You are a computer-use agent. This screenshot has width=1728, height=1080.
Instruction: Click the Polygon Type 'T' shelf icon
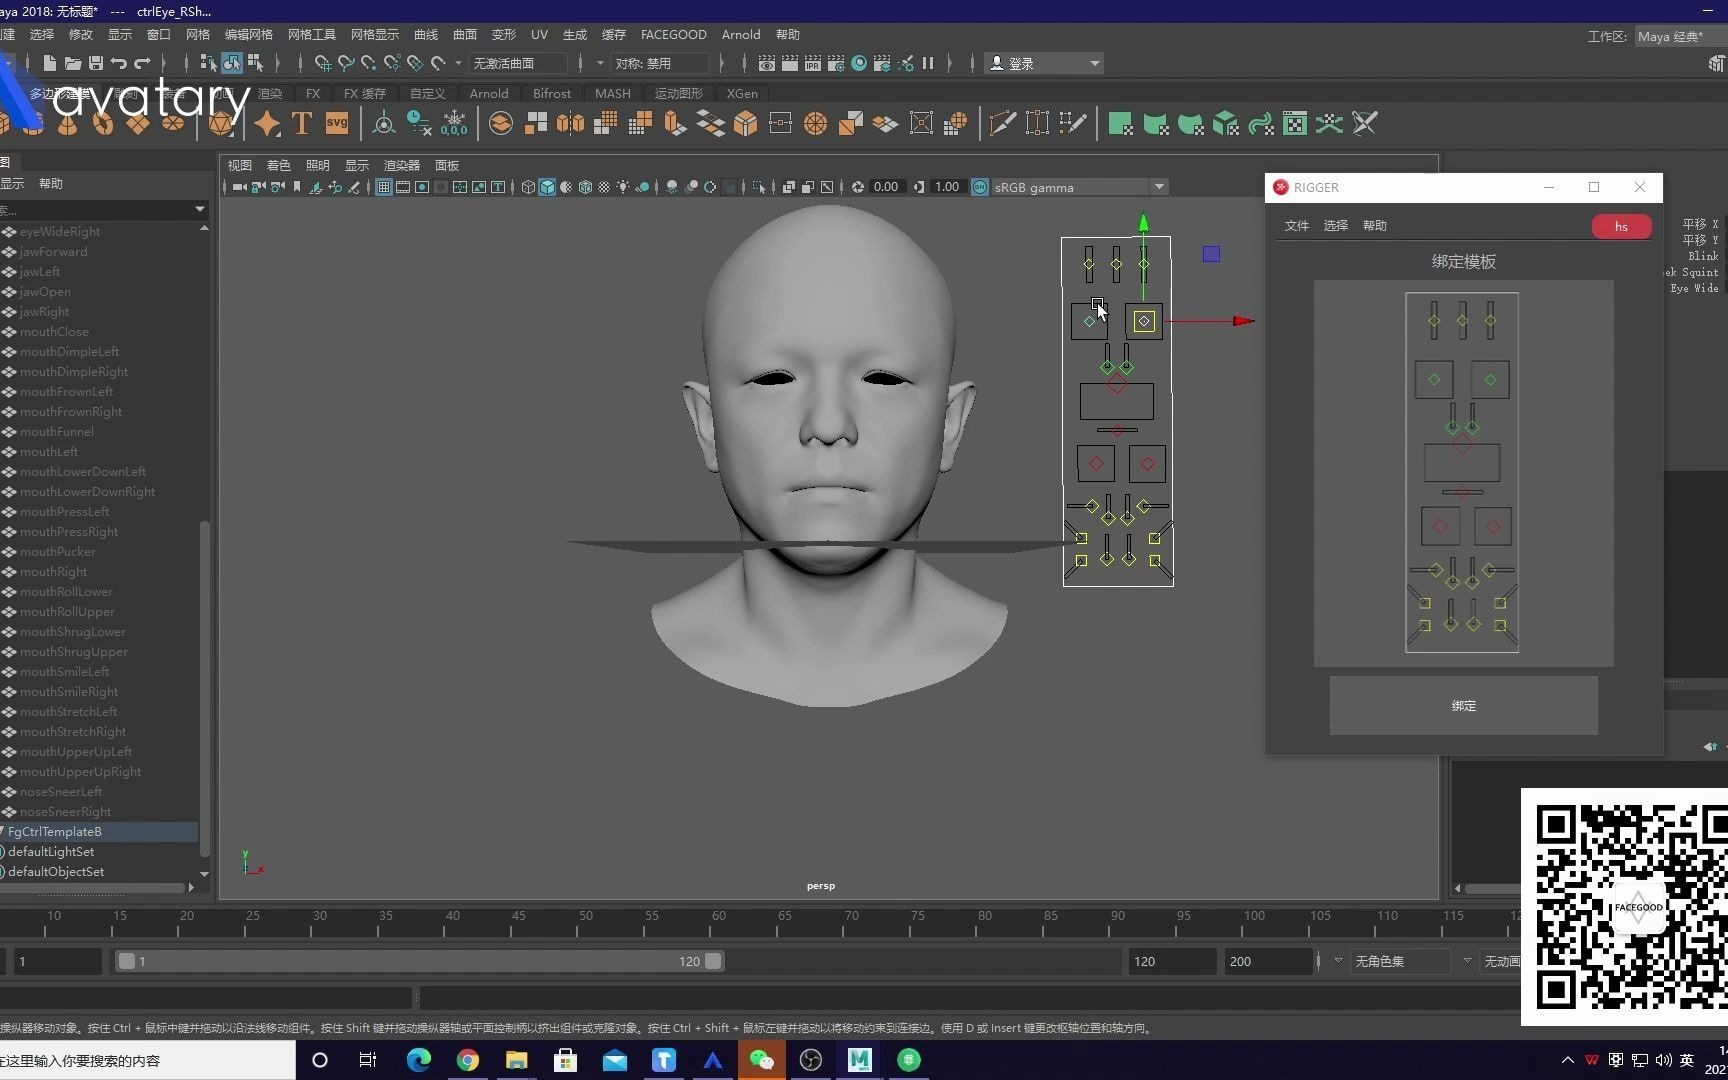pos(302,124)
